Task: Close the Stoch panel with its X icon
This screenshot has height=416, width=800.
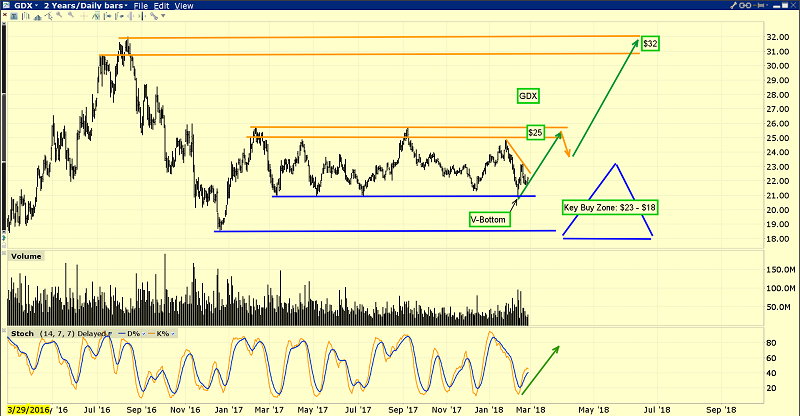Action: 4,330
